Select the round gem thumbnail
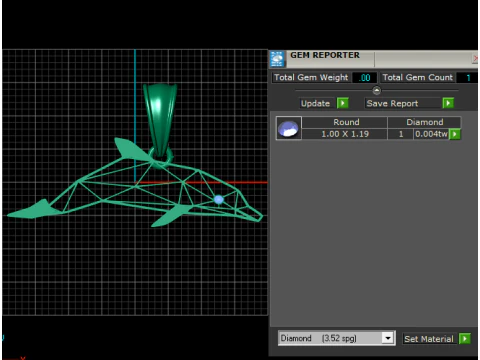 click(x=289, y=128)
